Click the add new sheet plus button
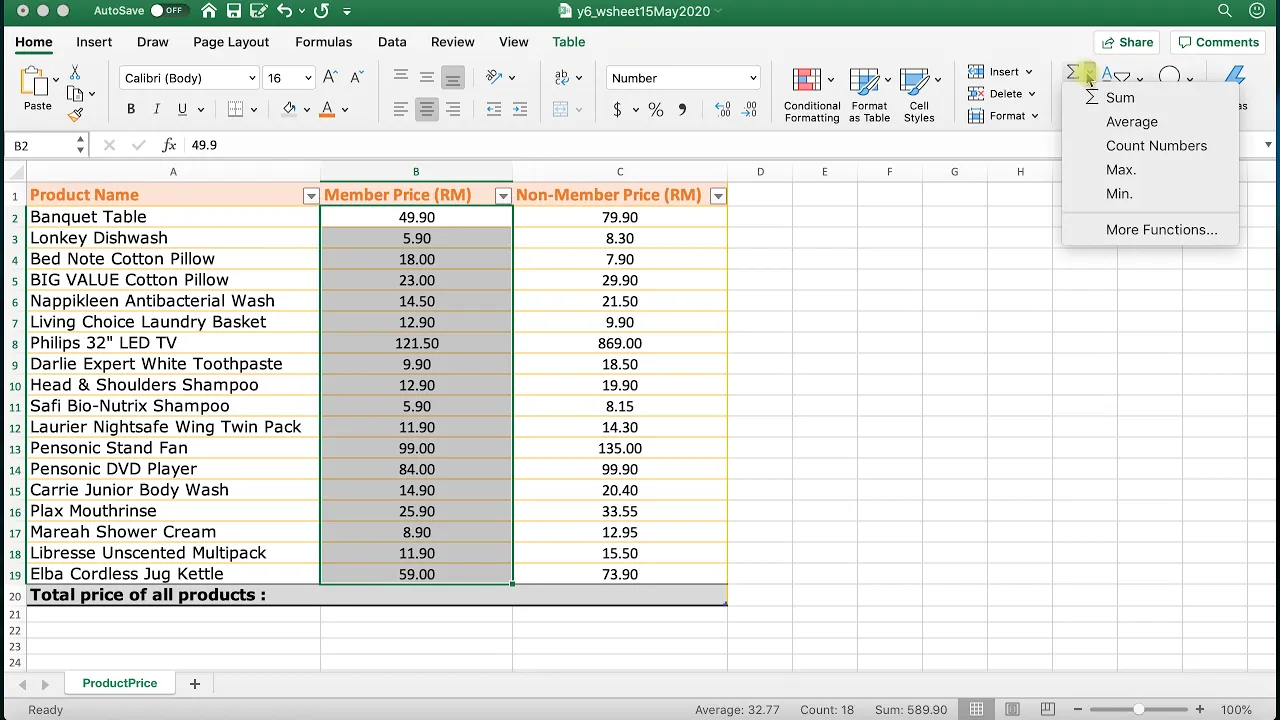This screenshot has height=720, width=1280. (195, 684)
